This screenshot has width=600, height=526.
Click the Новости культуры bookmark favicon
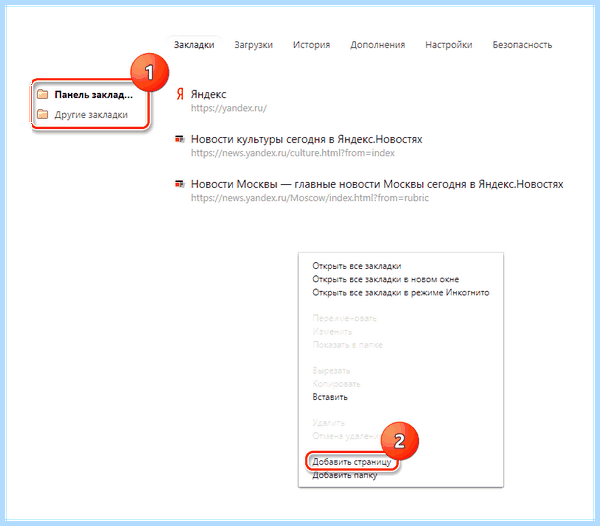(180, 139)
